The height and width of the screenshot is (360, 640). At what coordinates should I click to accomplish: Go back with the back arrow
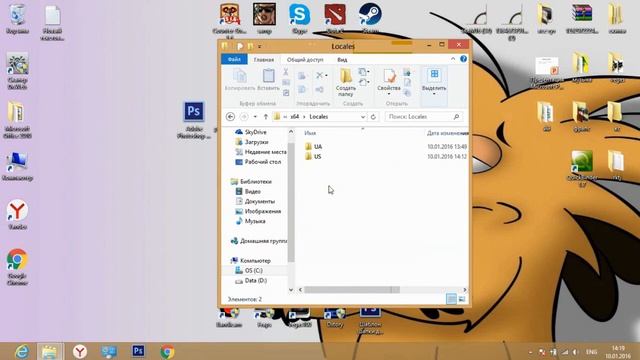click(x=230, y=117)
